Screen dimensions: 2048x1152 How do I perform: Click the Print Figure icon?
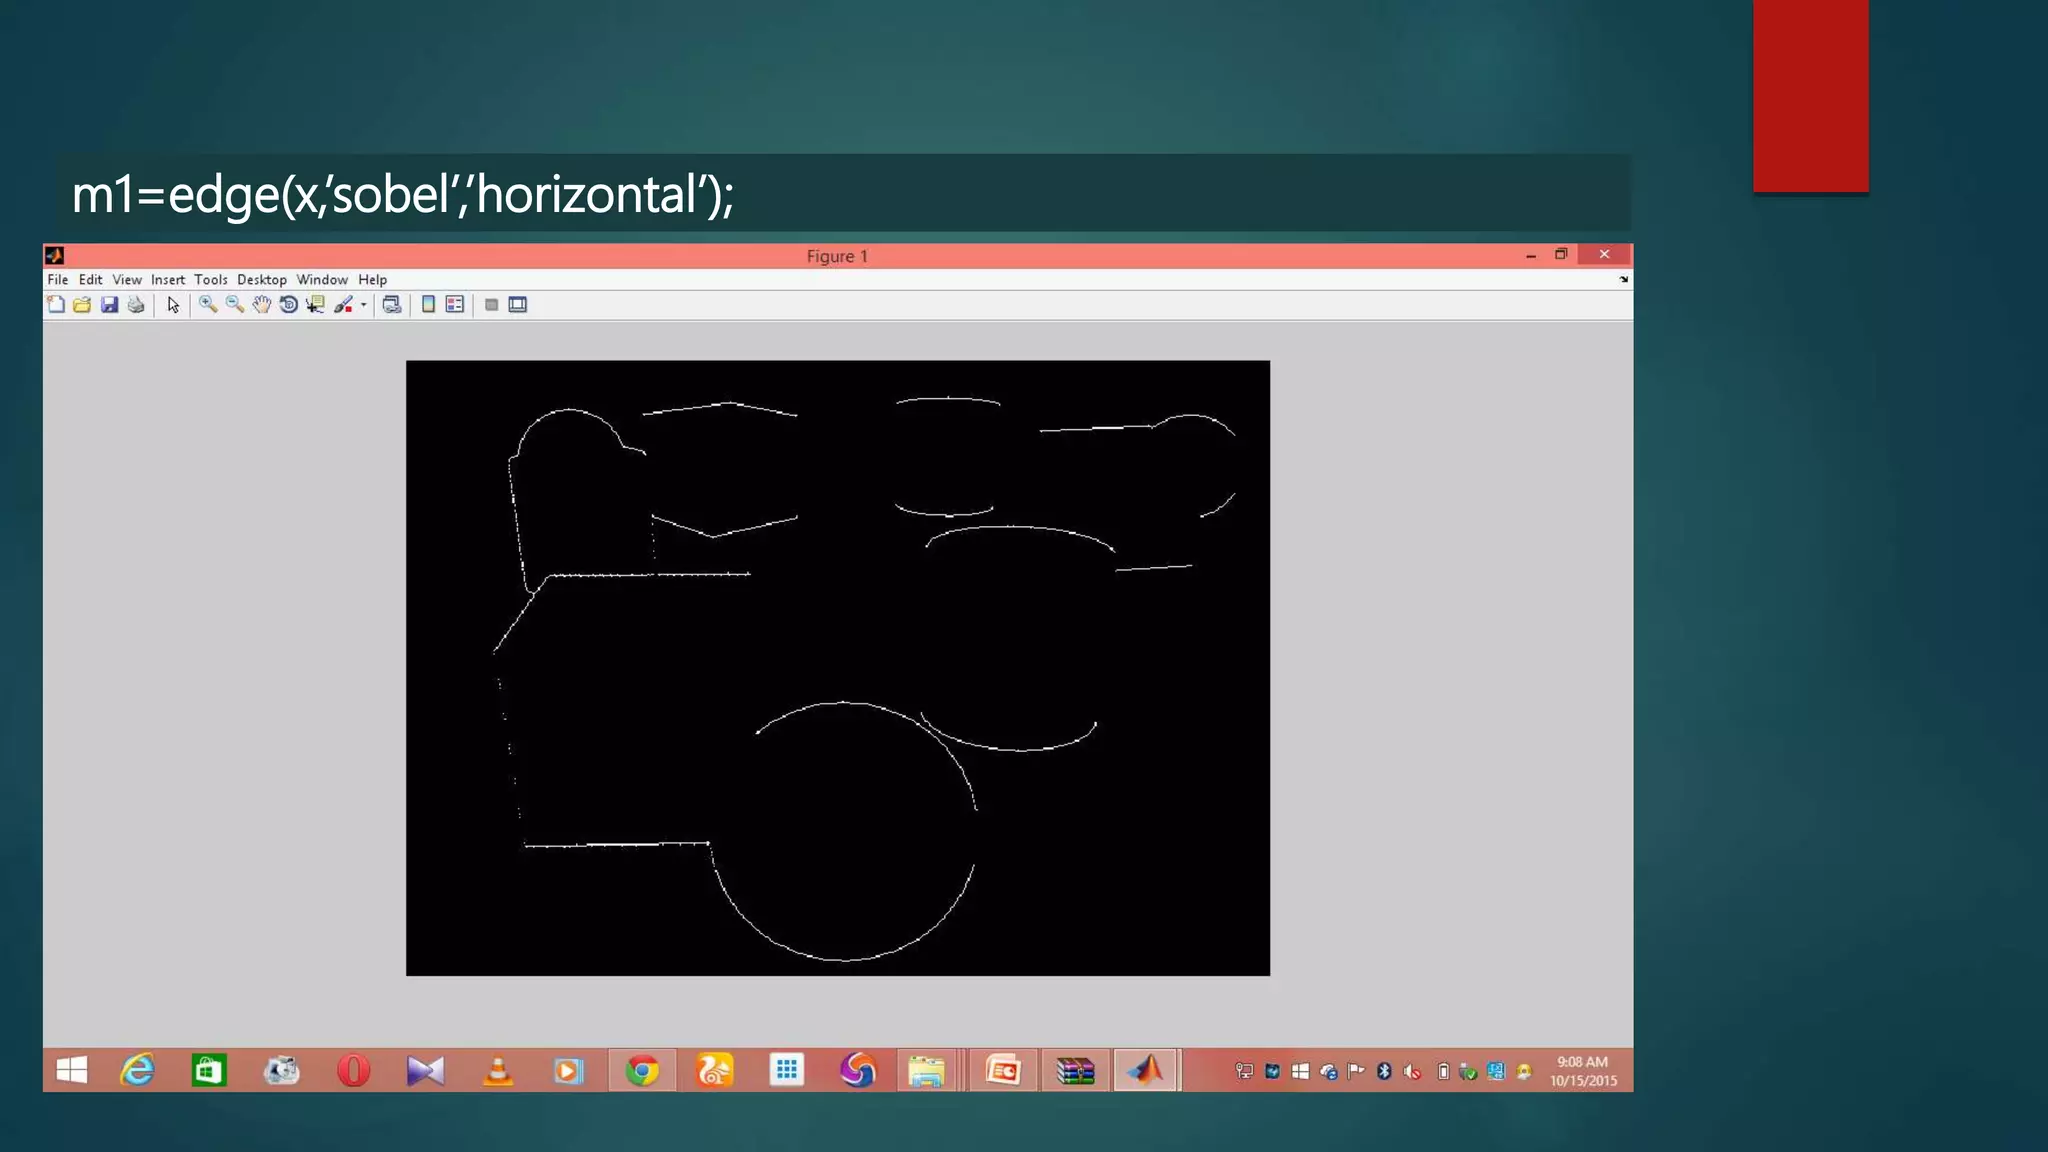(x=137, y=305)
